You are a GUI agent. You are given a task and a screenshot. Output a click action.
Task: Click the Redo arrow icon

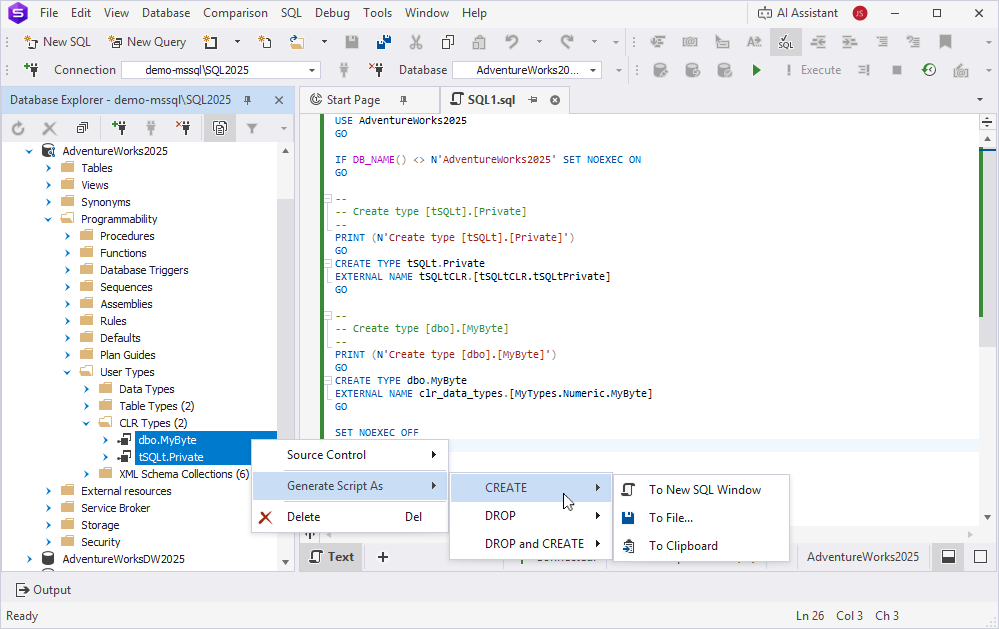[567, 42]
